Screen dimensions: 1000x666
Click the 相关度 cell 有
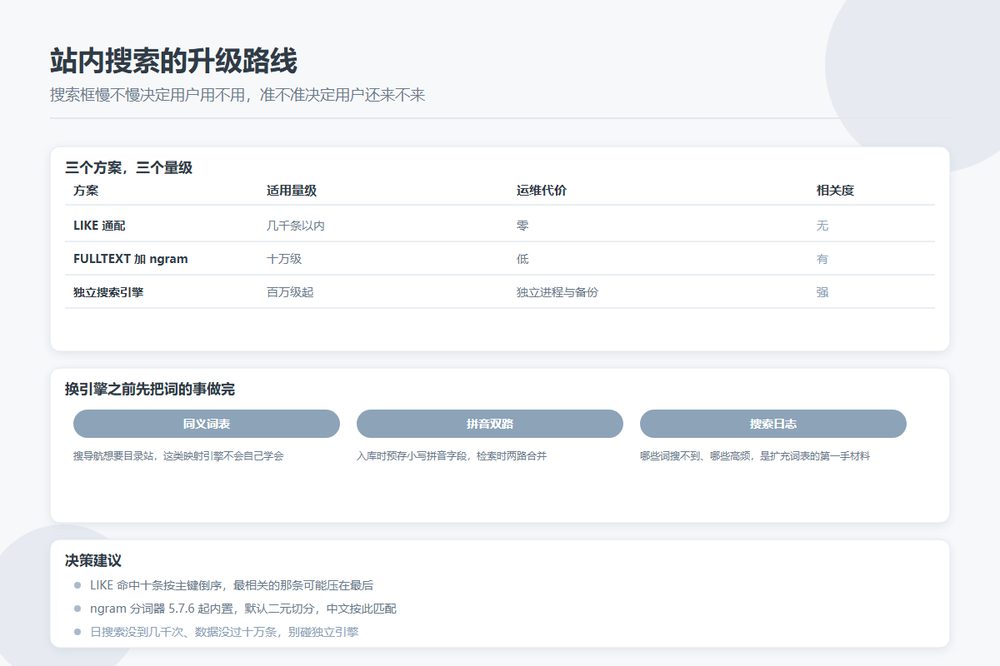click(822, 259)
